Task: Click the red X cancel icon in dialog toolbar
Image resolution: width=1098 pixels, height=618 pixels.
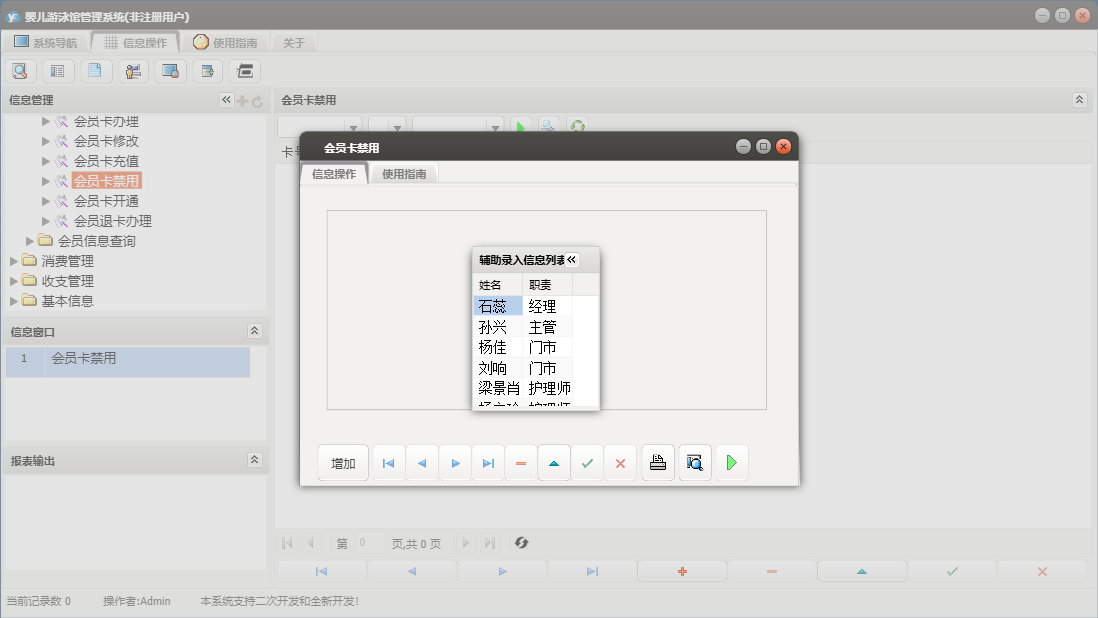Action: tap(620, 463)
